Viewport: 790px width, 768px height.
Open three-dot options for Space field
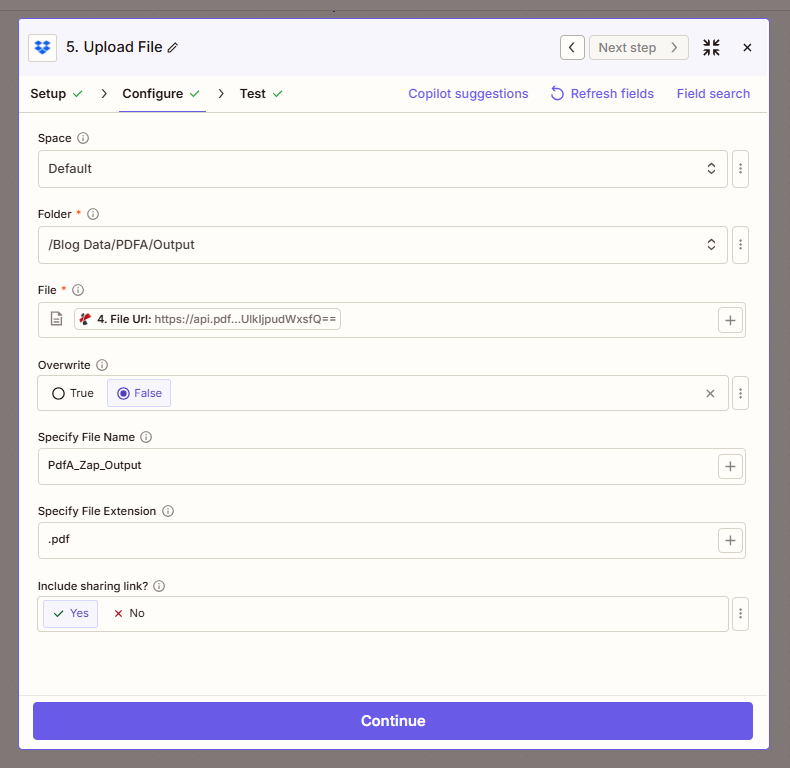point(740,169)
